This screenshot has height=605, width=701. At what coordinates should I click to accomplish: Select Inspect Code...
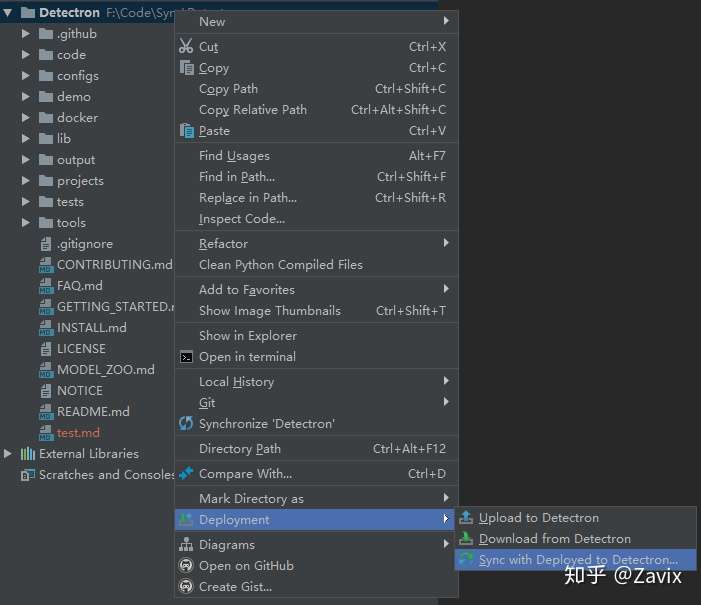point(317,219)
